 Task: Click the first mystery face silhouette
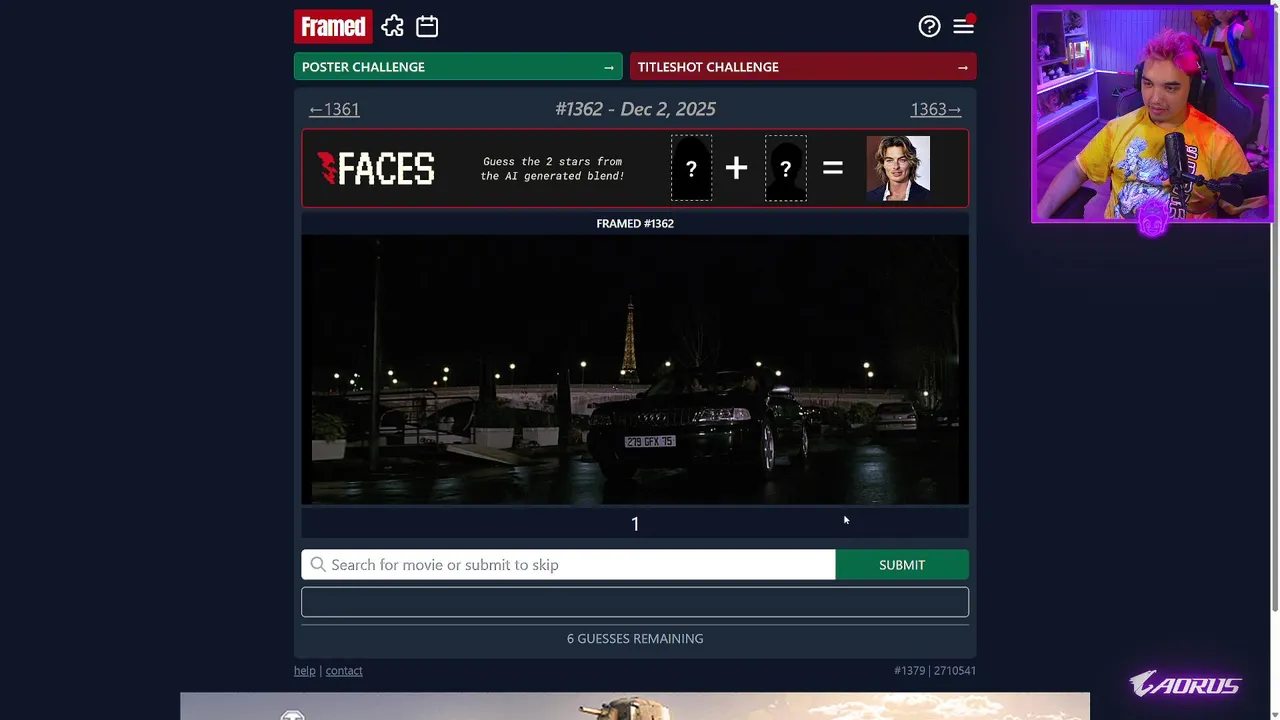tap(691, 168)
